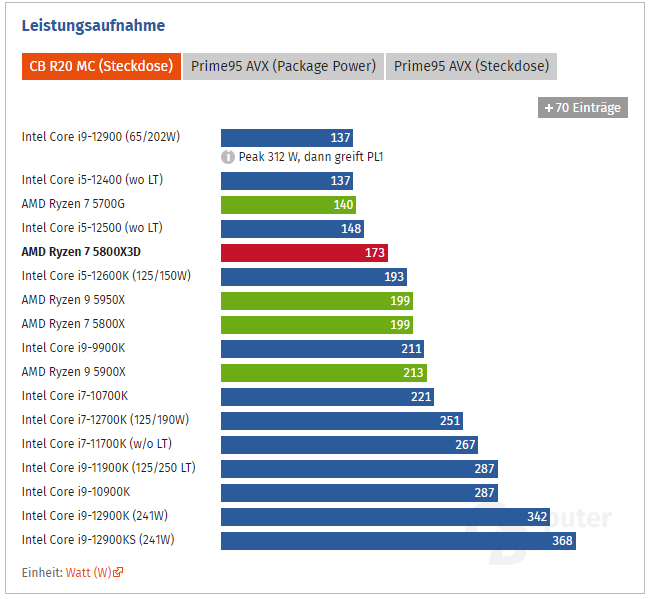Screen dimensions: 651x599
Task: Select the CB R20 MC (Steckdose) tab
Action: click(101, 66)
